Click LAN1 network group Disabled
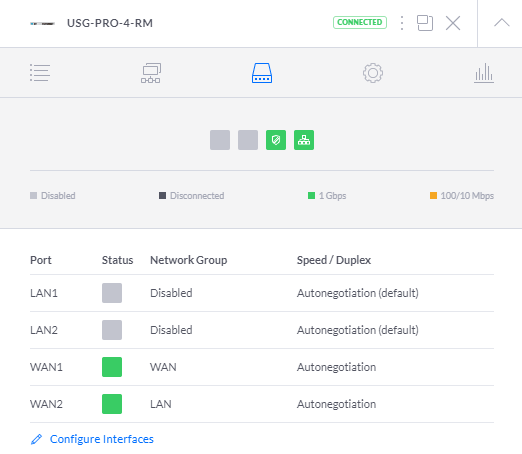 (x=171, y=293)
